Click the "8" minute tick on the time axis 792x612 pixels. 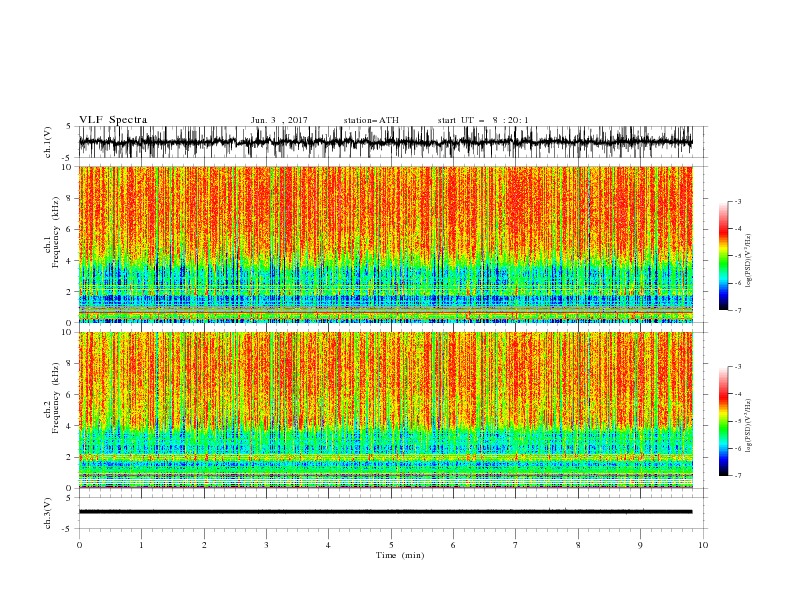[578, 545]
